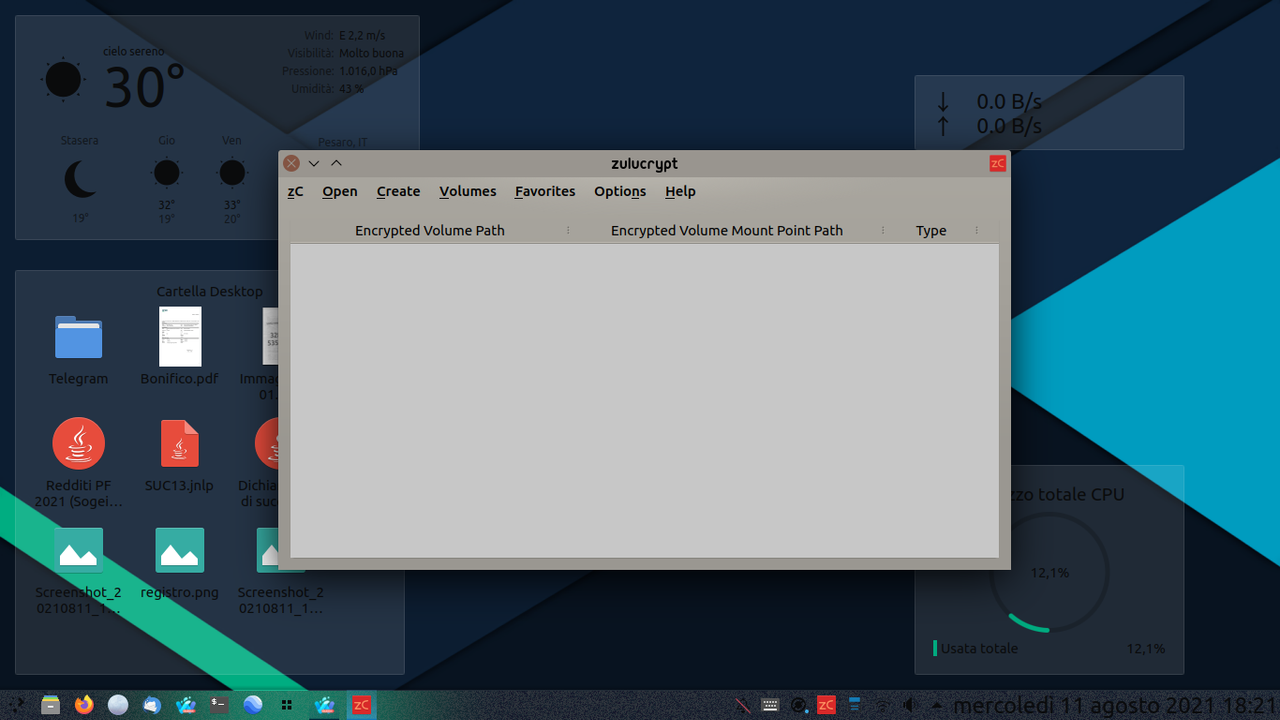Open the zC menu in zulucrypt
Screen dimensions: 1280x720
pyautogui.click(x=295, y=191)
